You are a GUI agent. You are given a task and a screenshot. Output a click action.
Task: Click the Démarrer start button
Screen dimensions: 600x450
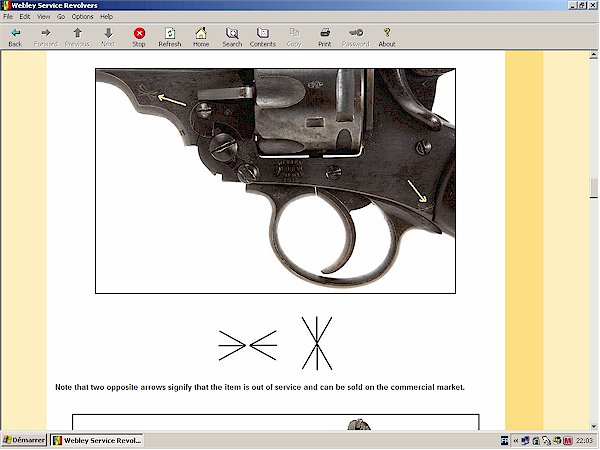coord(24,440)
